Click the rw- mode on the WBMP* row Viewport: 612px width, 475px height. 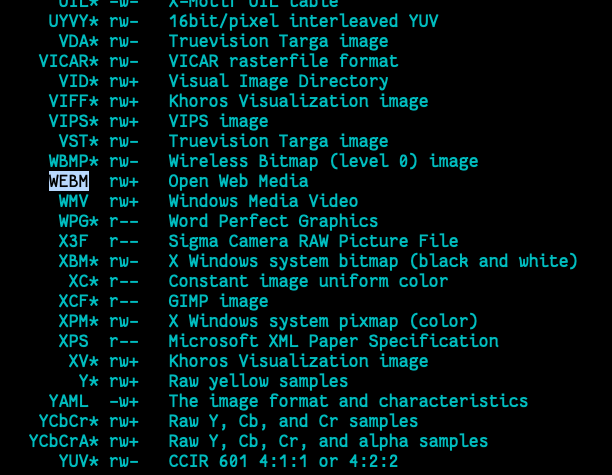[x=124, y=162]
